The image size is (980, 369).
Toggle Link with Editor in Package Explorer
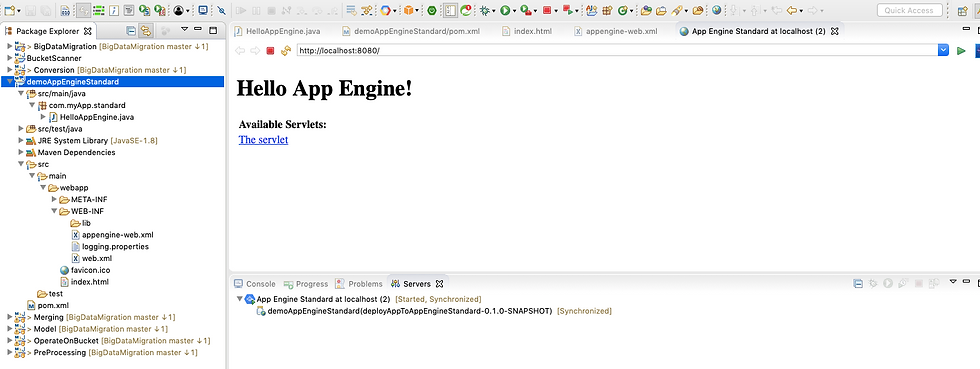click(146, 30)
